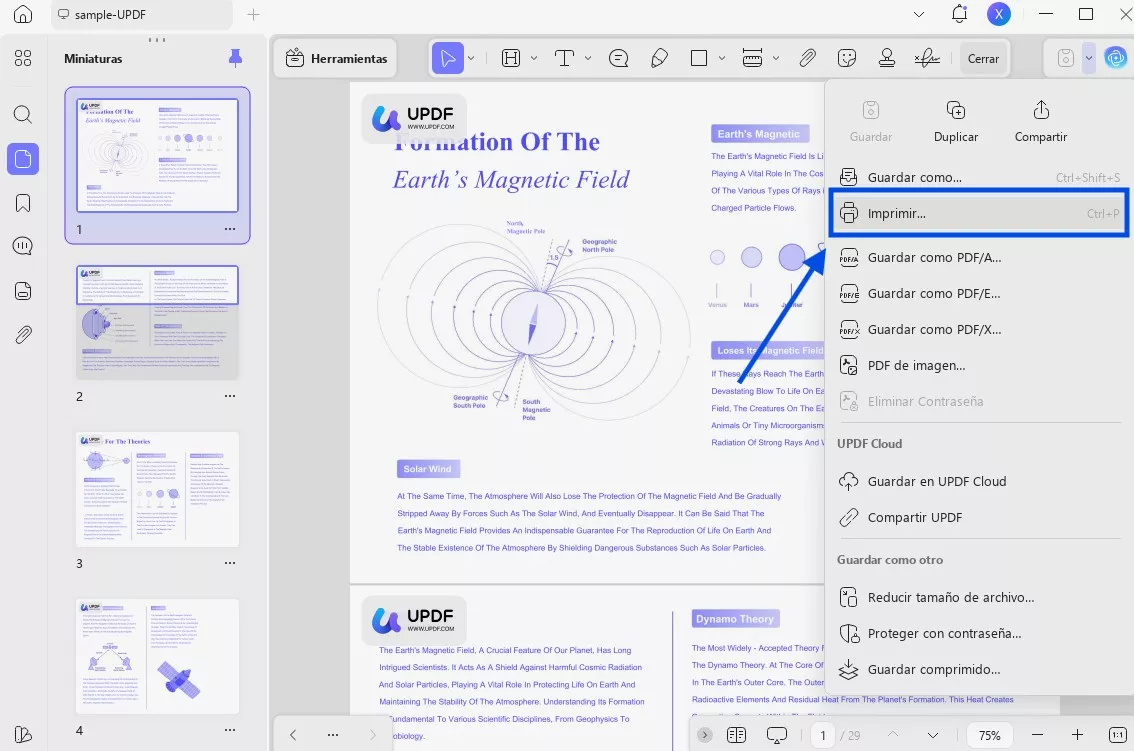
Task: Select the thumbnails panel icon
Action: click(23, 158)
